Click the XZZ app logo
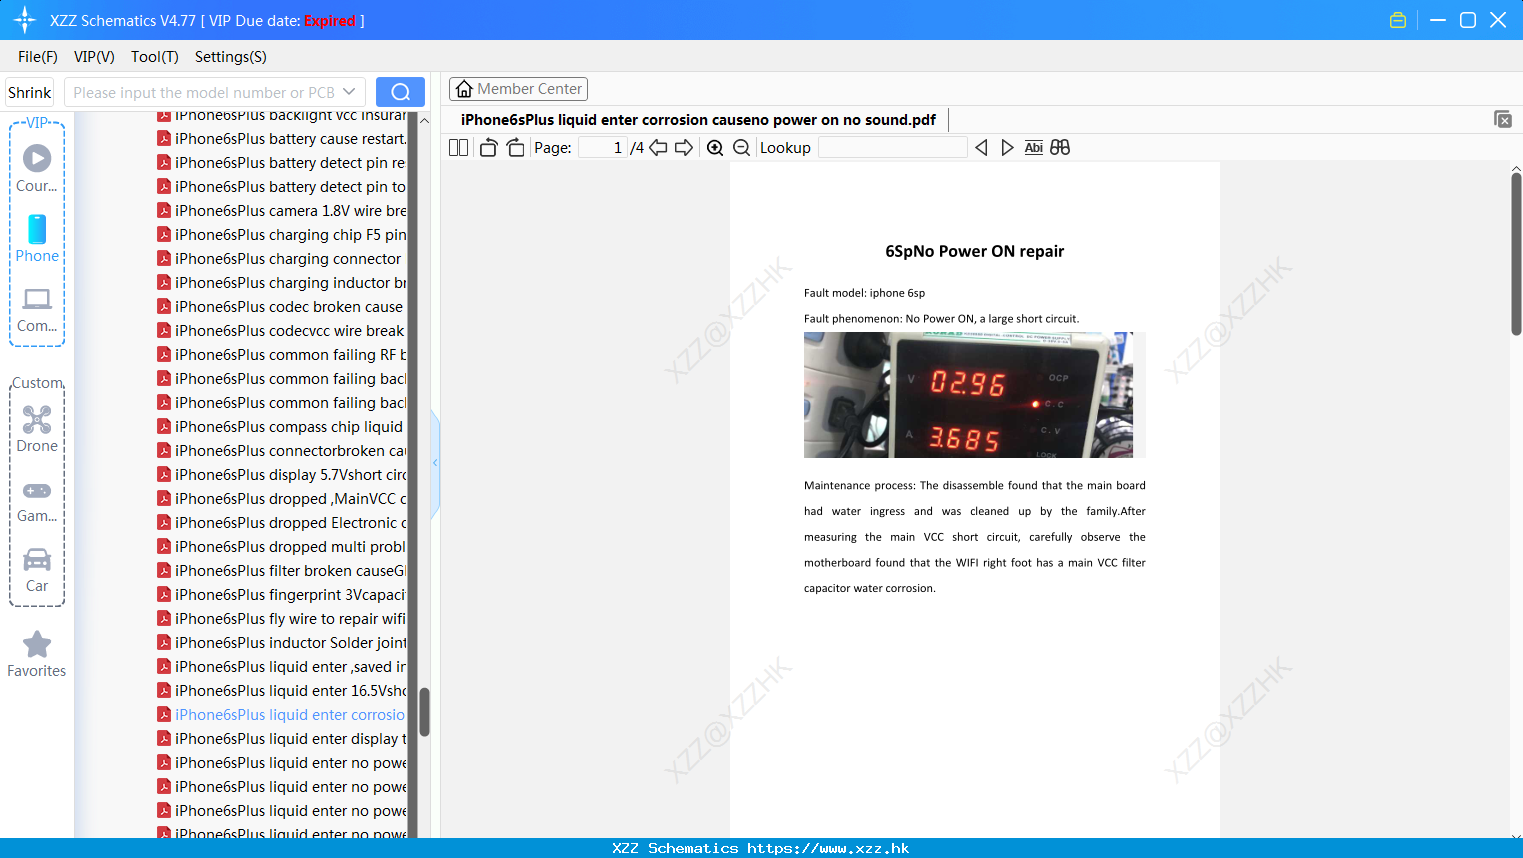Image resolution: width=1523 pixels, height=858 pixels. (x=24, y=20)
